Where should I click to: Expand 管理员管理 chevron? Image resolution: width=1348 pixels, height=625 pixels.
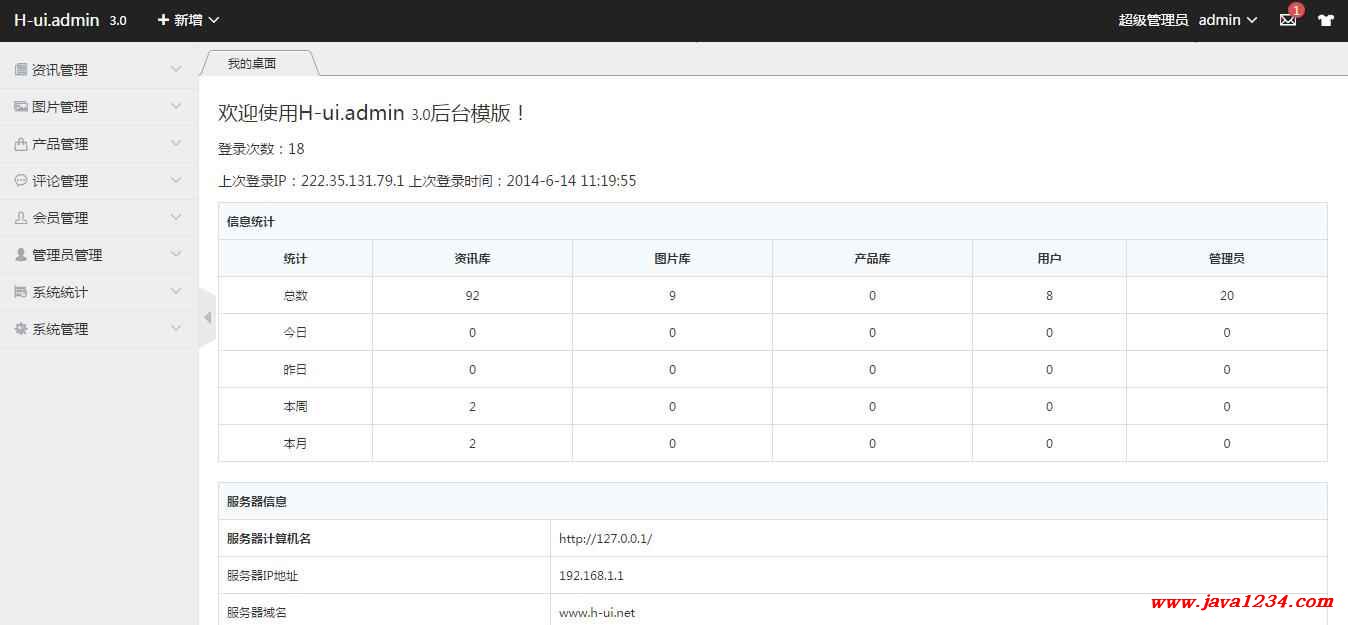[176, 254]
